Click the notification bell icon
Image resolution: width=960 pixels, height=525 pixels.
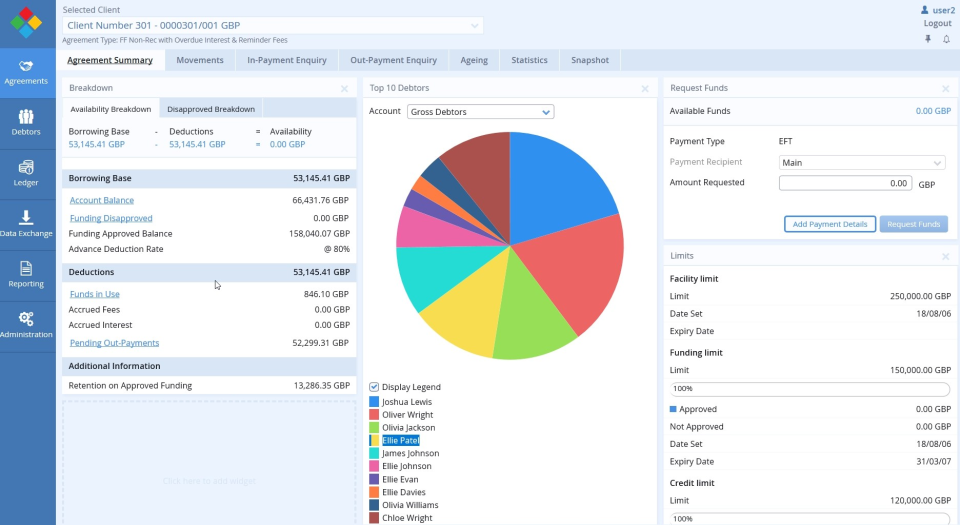pos(946,39)
